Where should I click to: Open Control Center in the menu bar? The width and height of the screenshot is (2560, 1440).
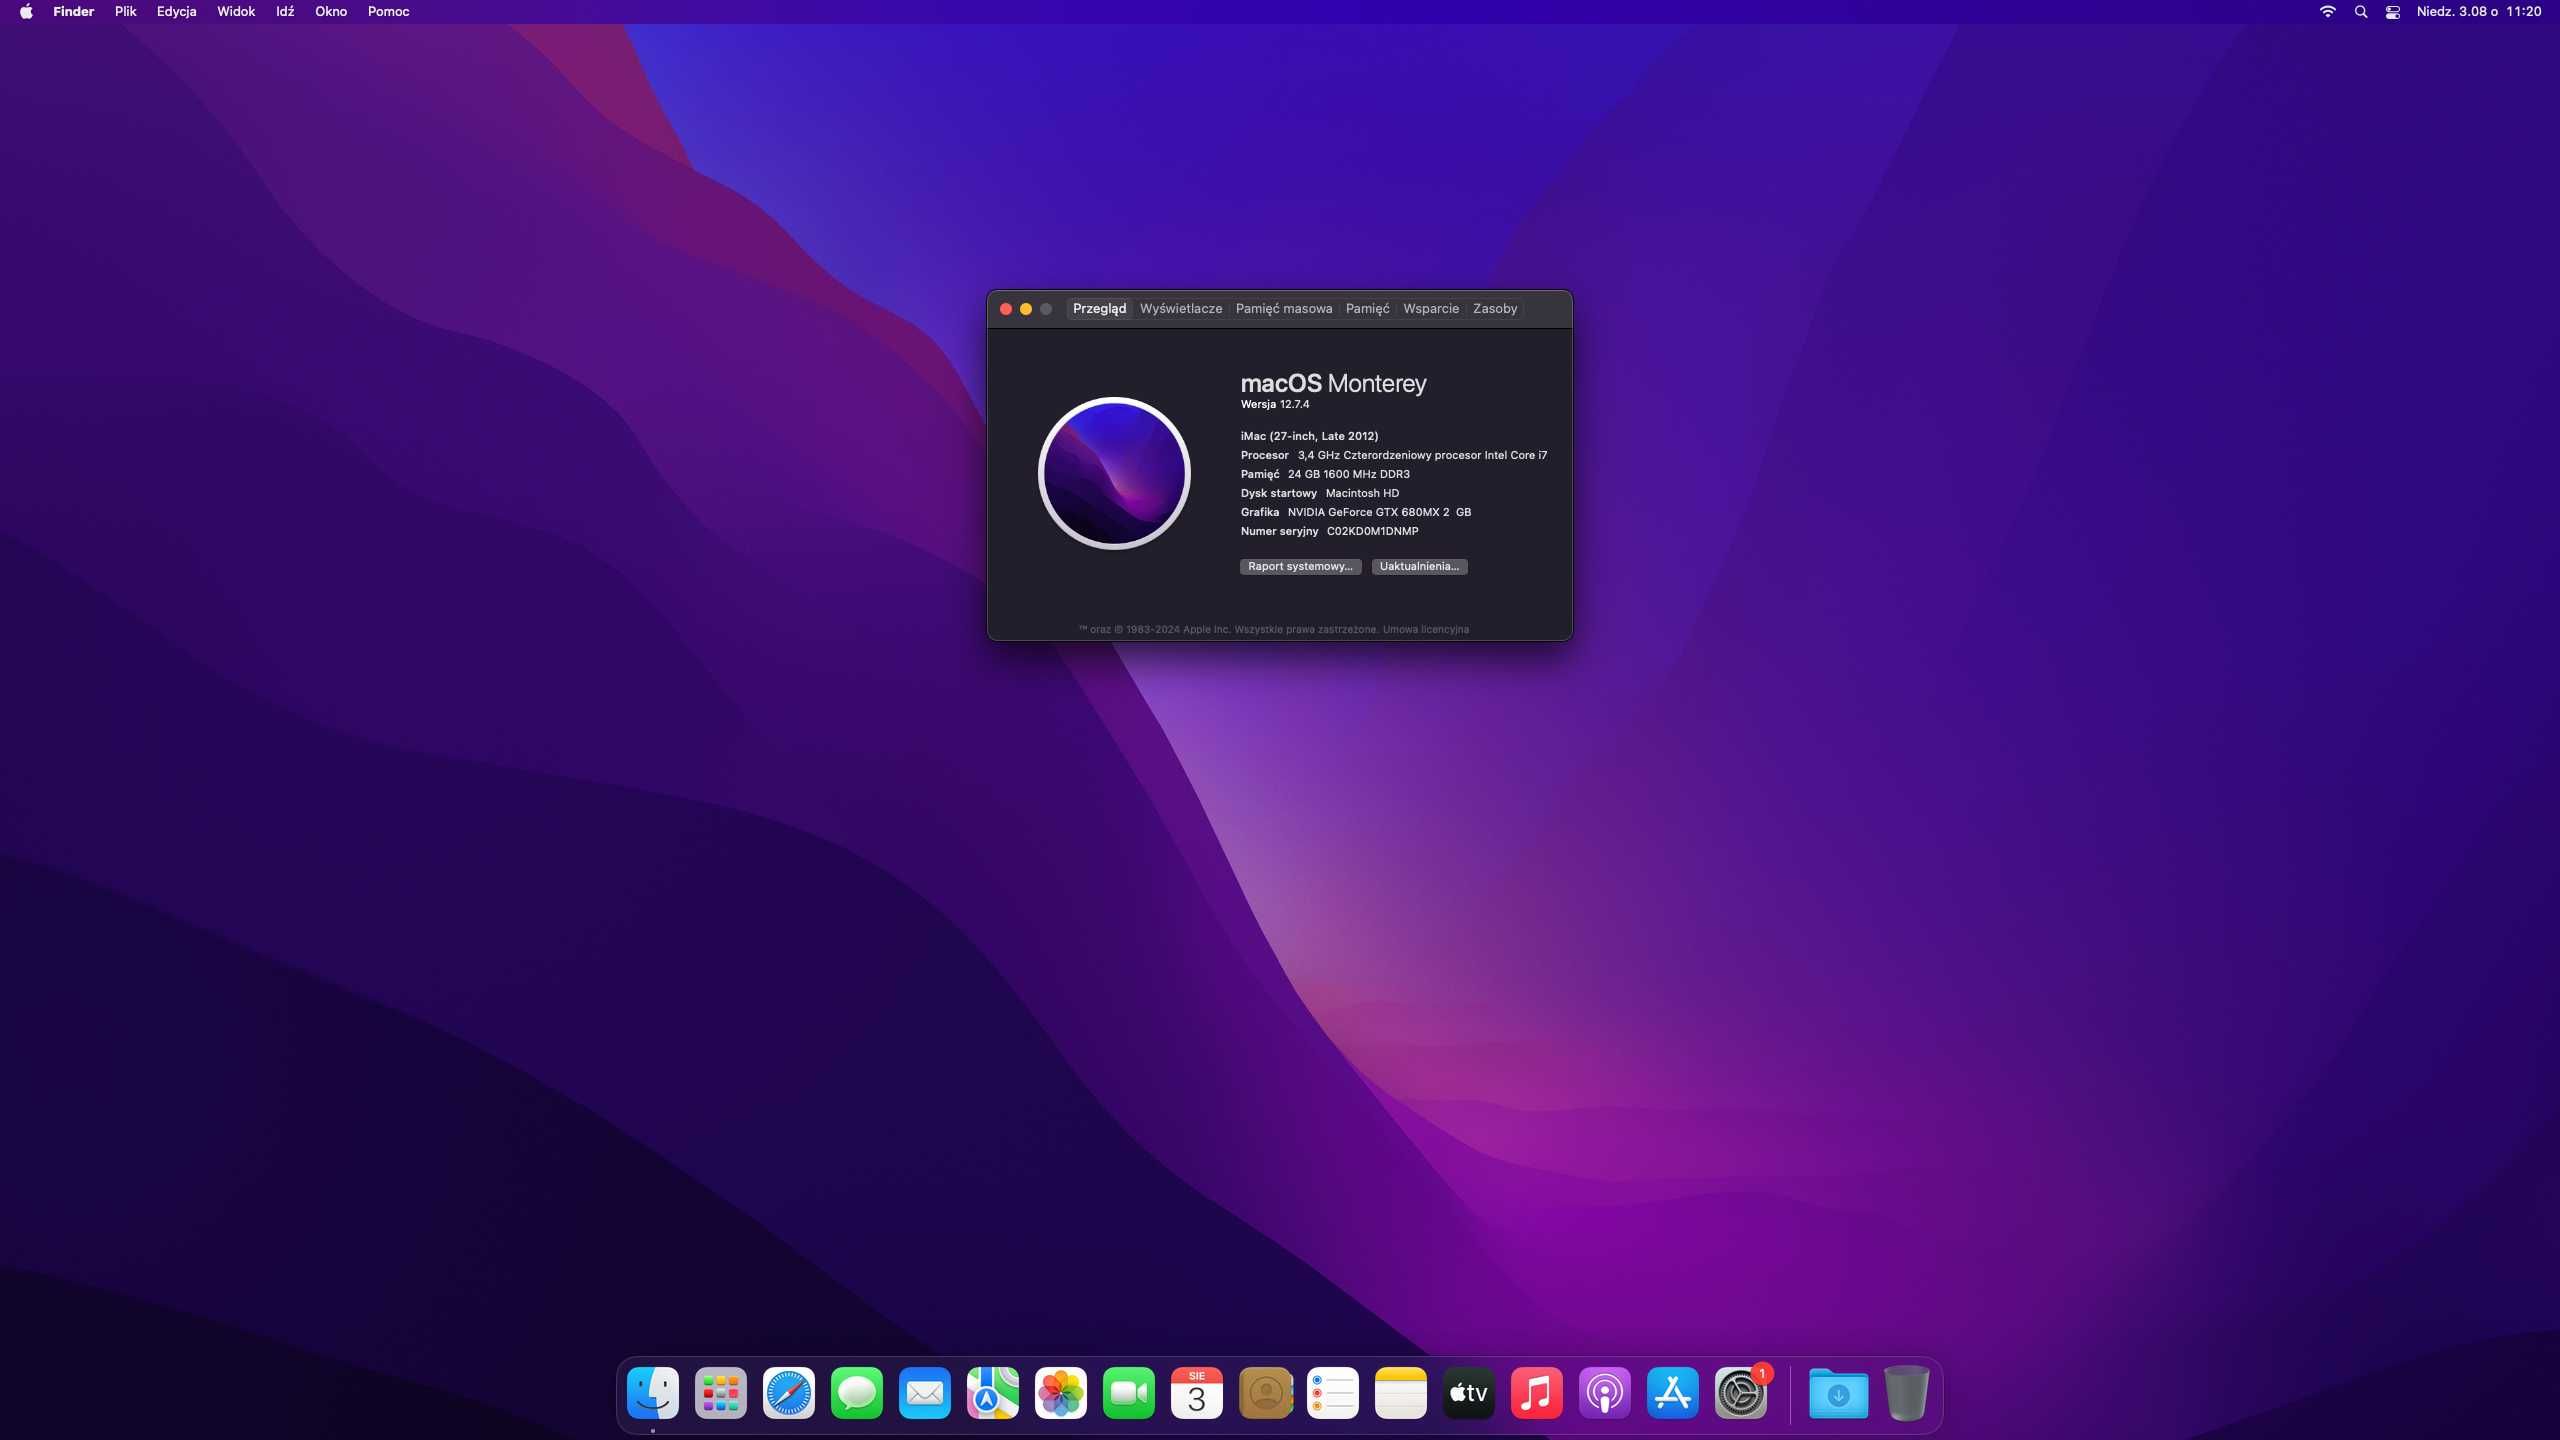2393,12
